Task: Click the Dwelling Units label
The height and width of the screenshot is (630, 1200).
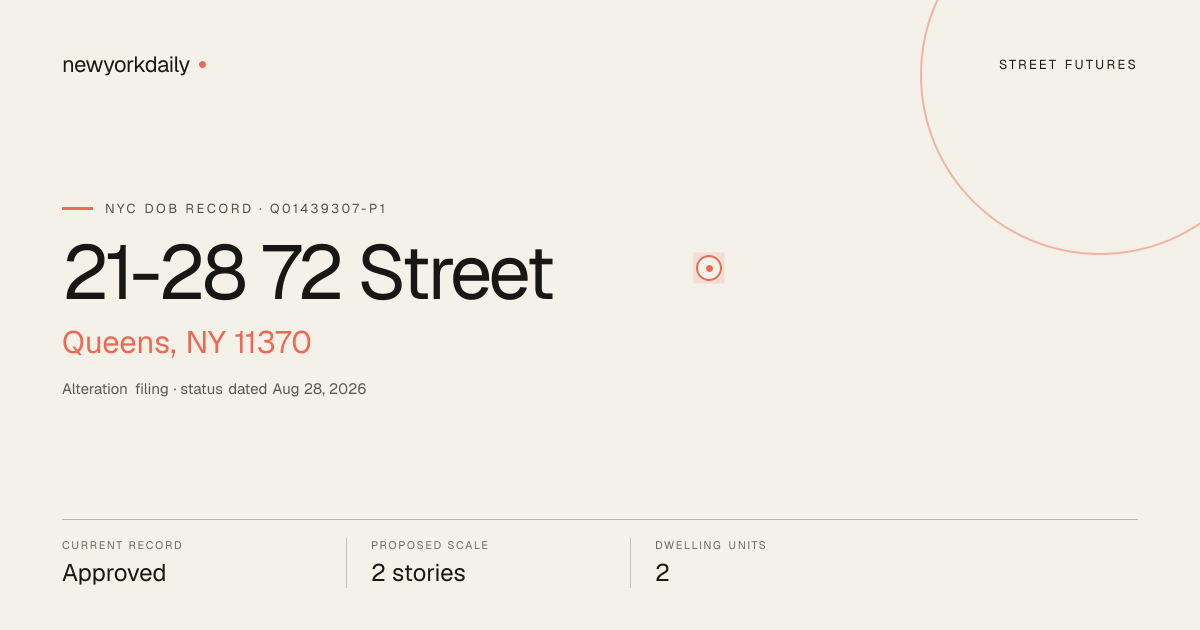Action: (711, 546)
